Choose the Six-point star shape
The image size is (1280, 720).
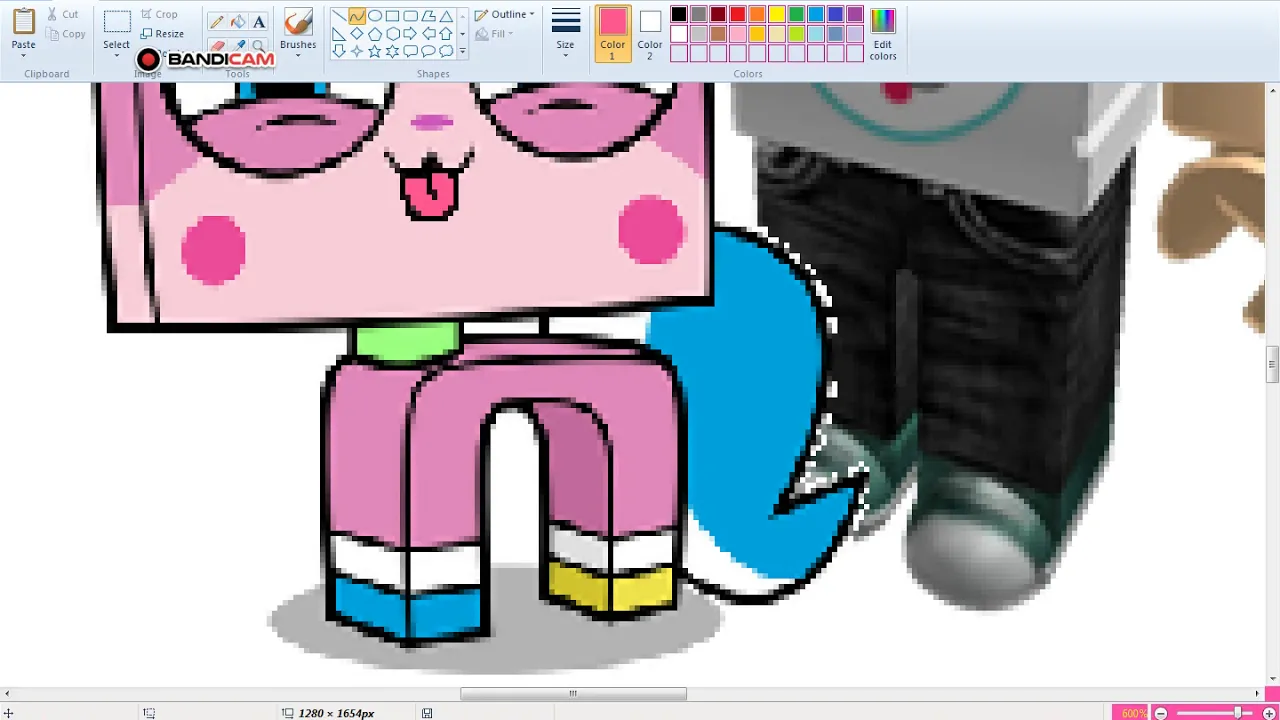pos(393,51)
